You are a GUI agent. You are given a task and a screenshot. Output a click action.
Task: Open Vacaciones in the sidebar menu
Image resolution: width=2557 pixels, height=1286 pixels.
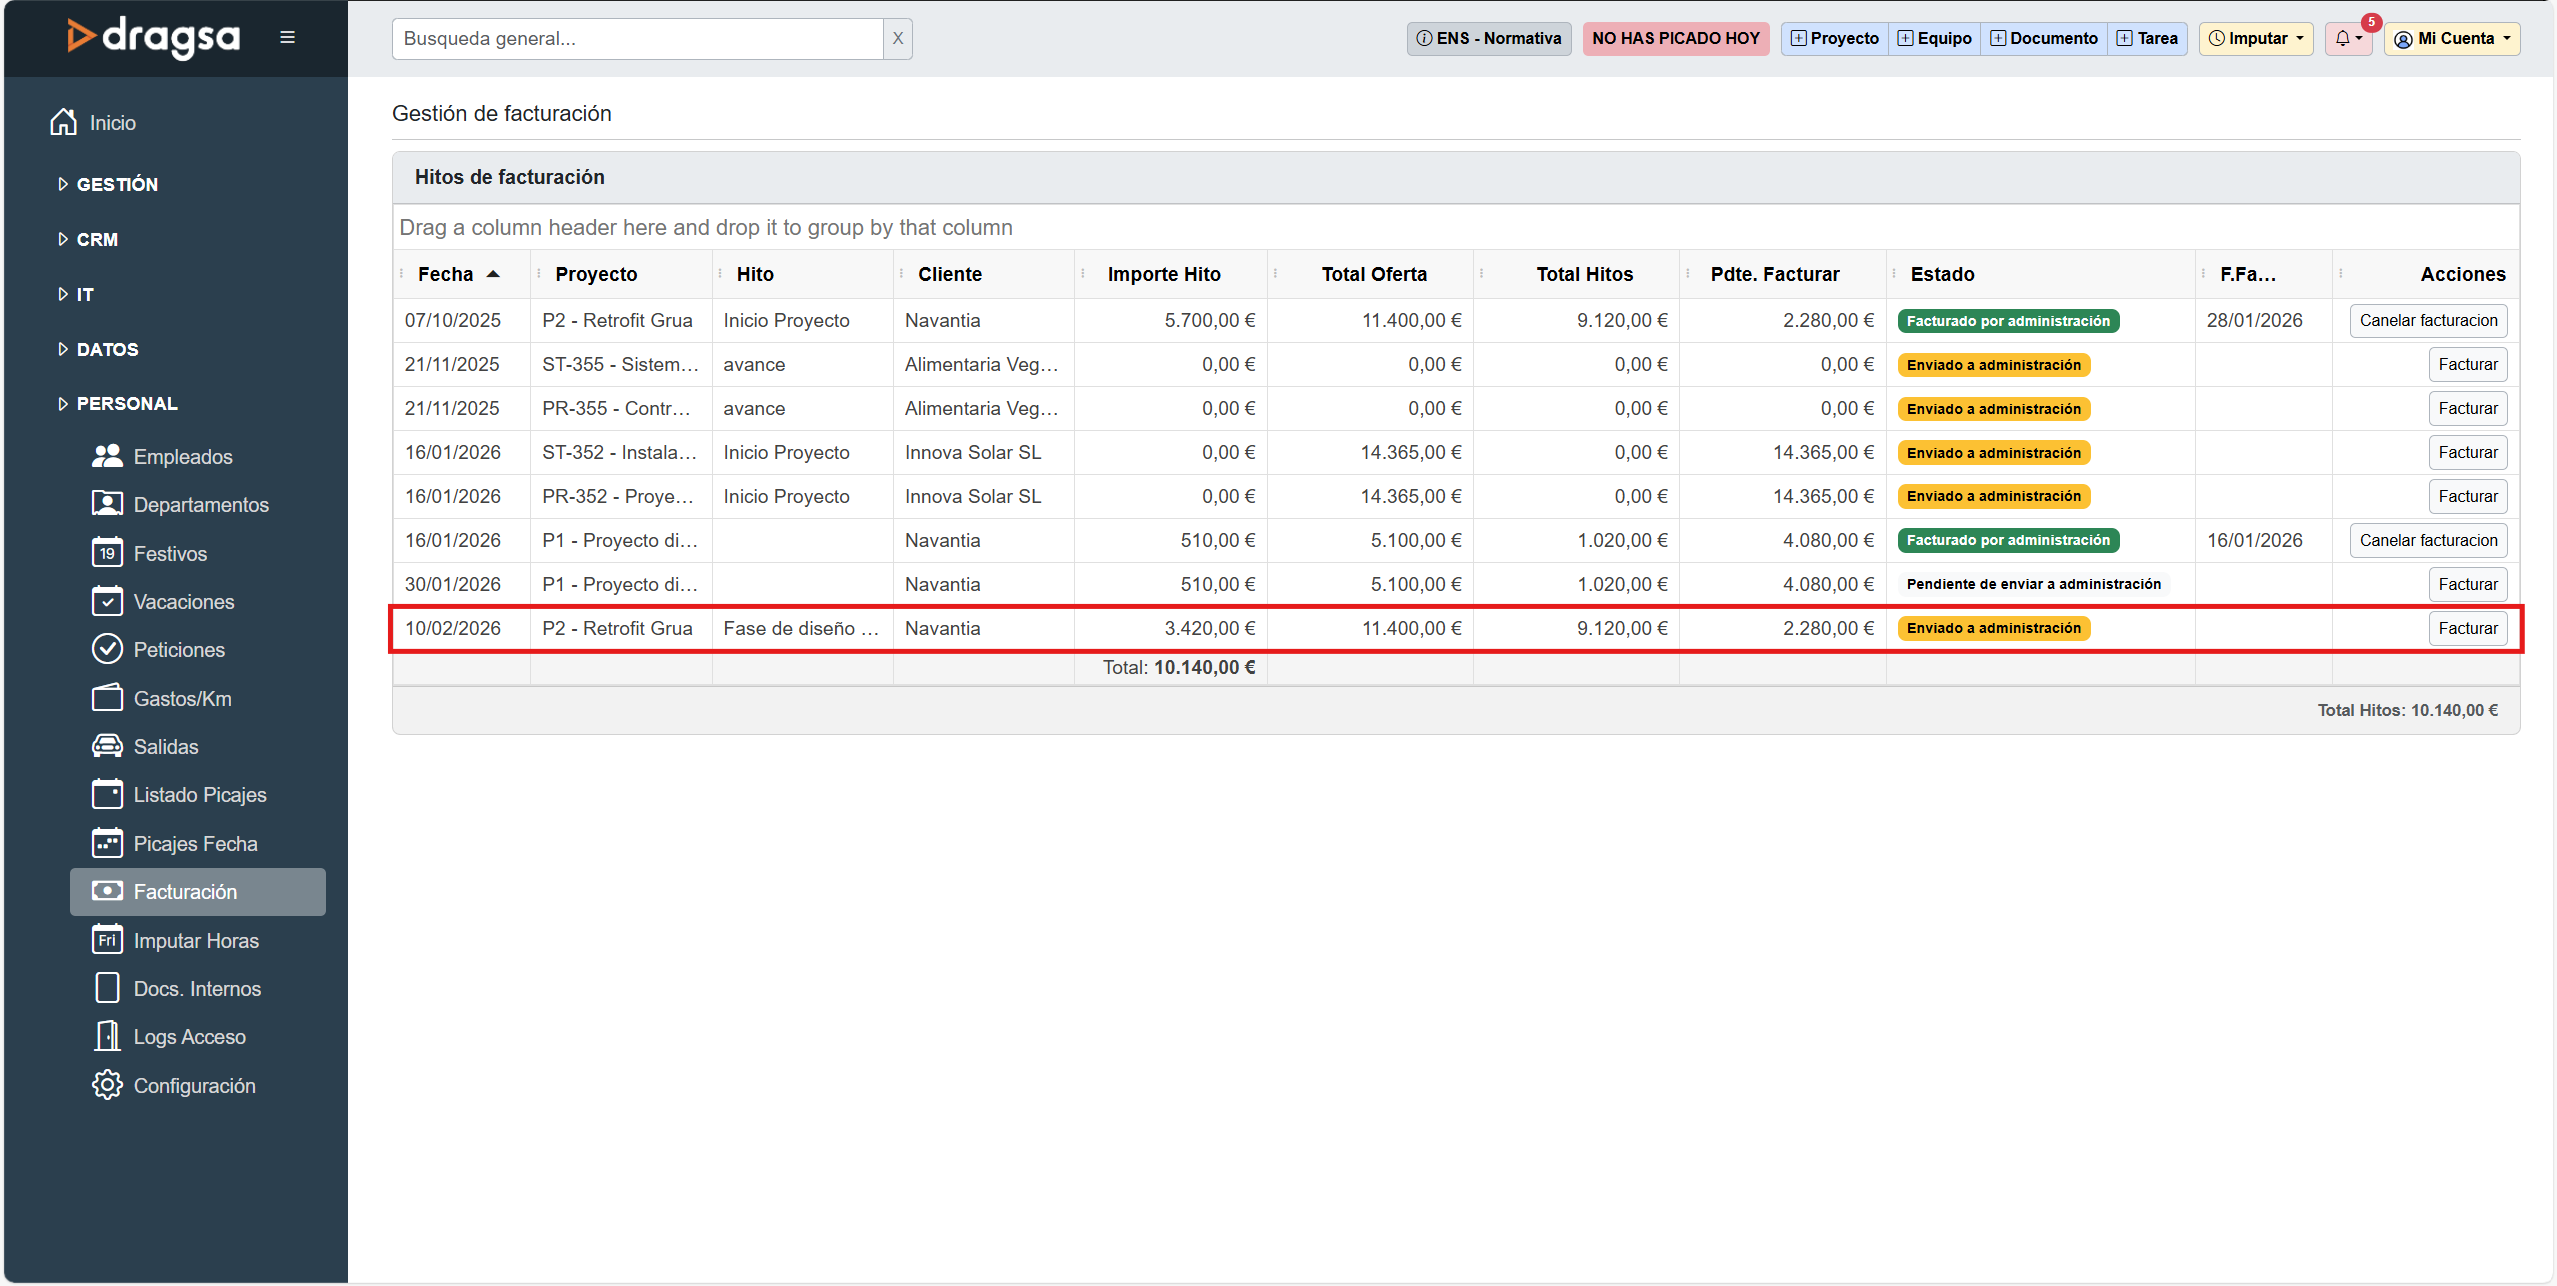(x=184, y=601)
